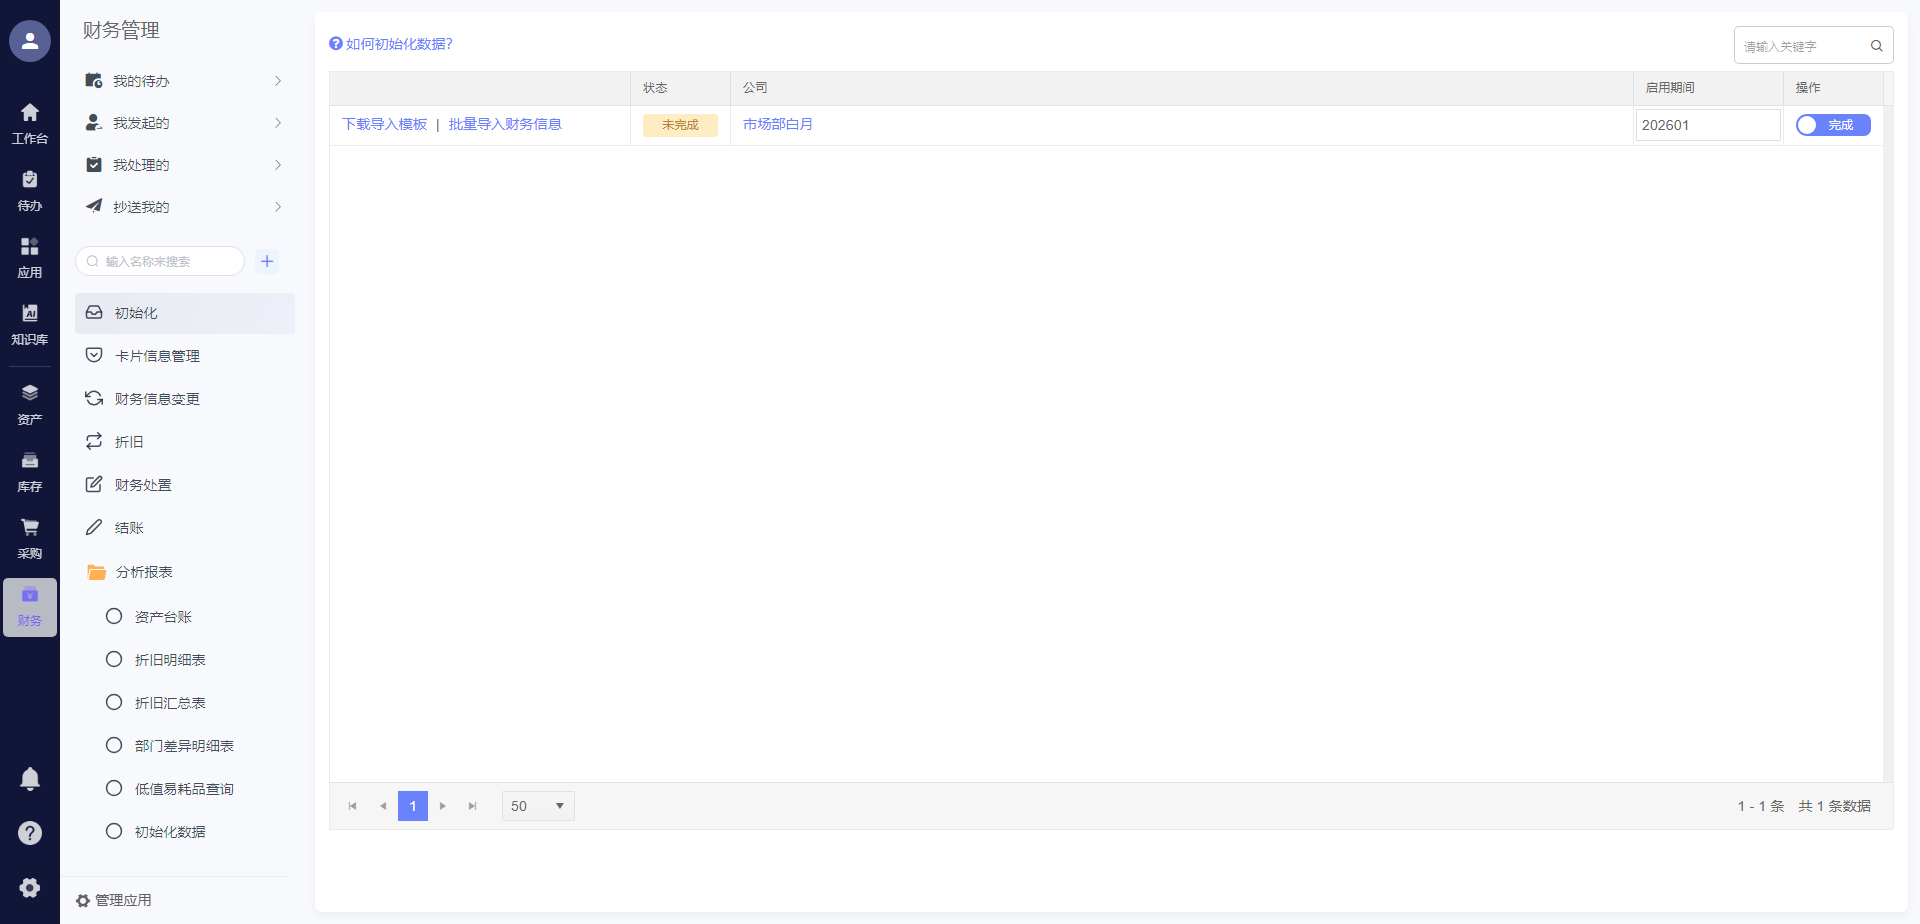The height and width of the screenshot is (924, 1920).
Task: Open the page size 50 dropdown
Action: point(538,806)
